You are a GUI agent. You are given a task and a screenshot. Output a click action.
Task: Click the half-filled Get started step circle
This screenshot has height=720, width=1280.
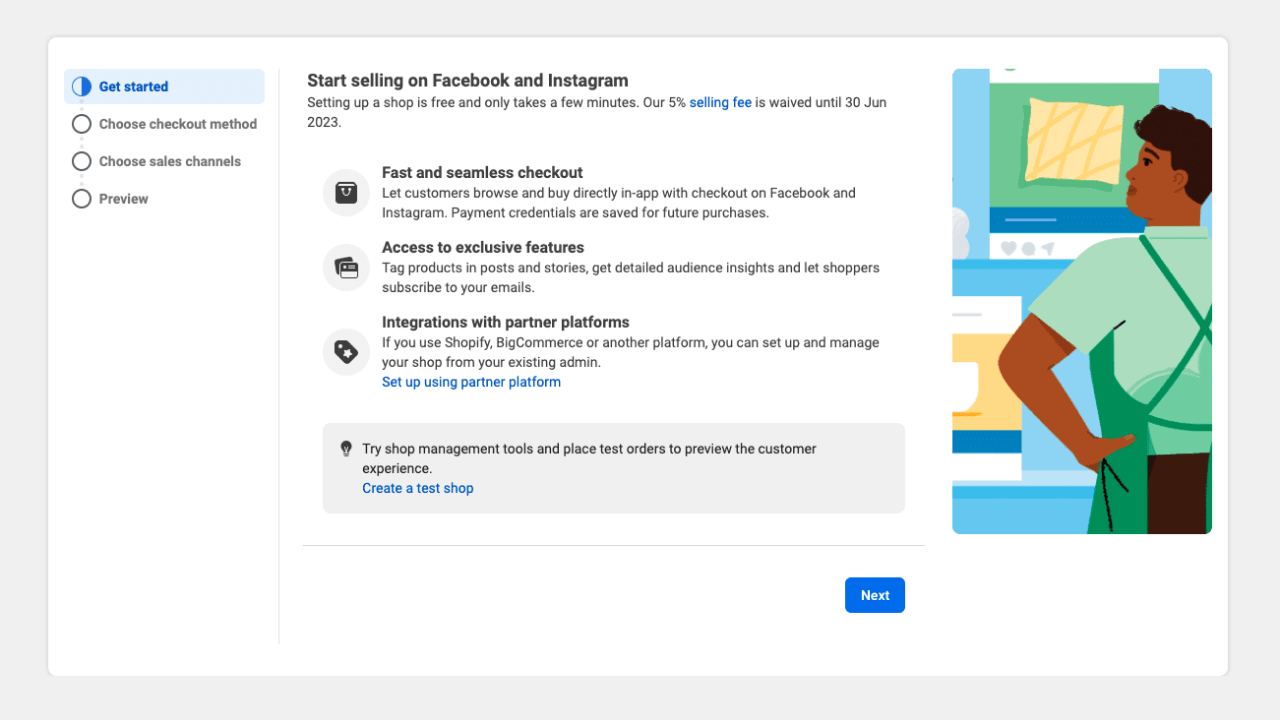82,87
